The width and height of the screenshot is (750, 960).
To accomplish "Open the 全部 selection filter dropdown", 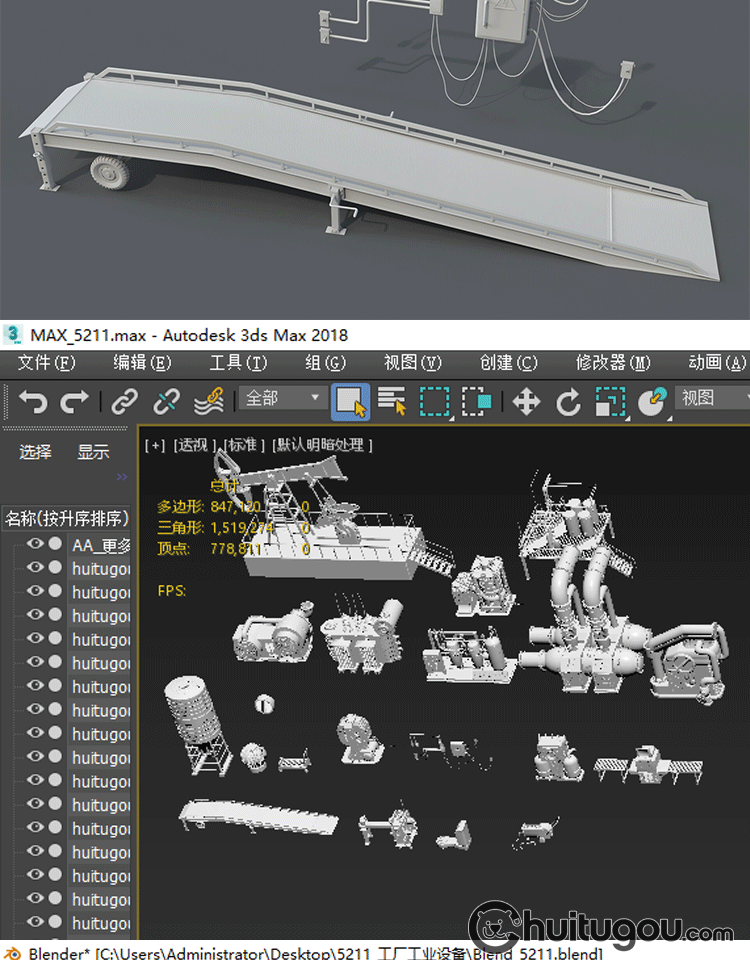I will [x=282, y=398].
